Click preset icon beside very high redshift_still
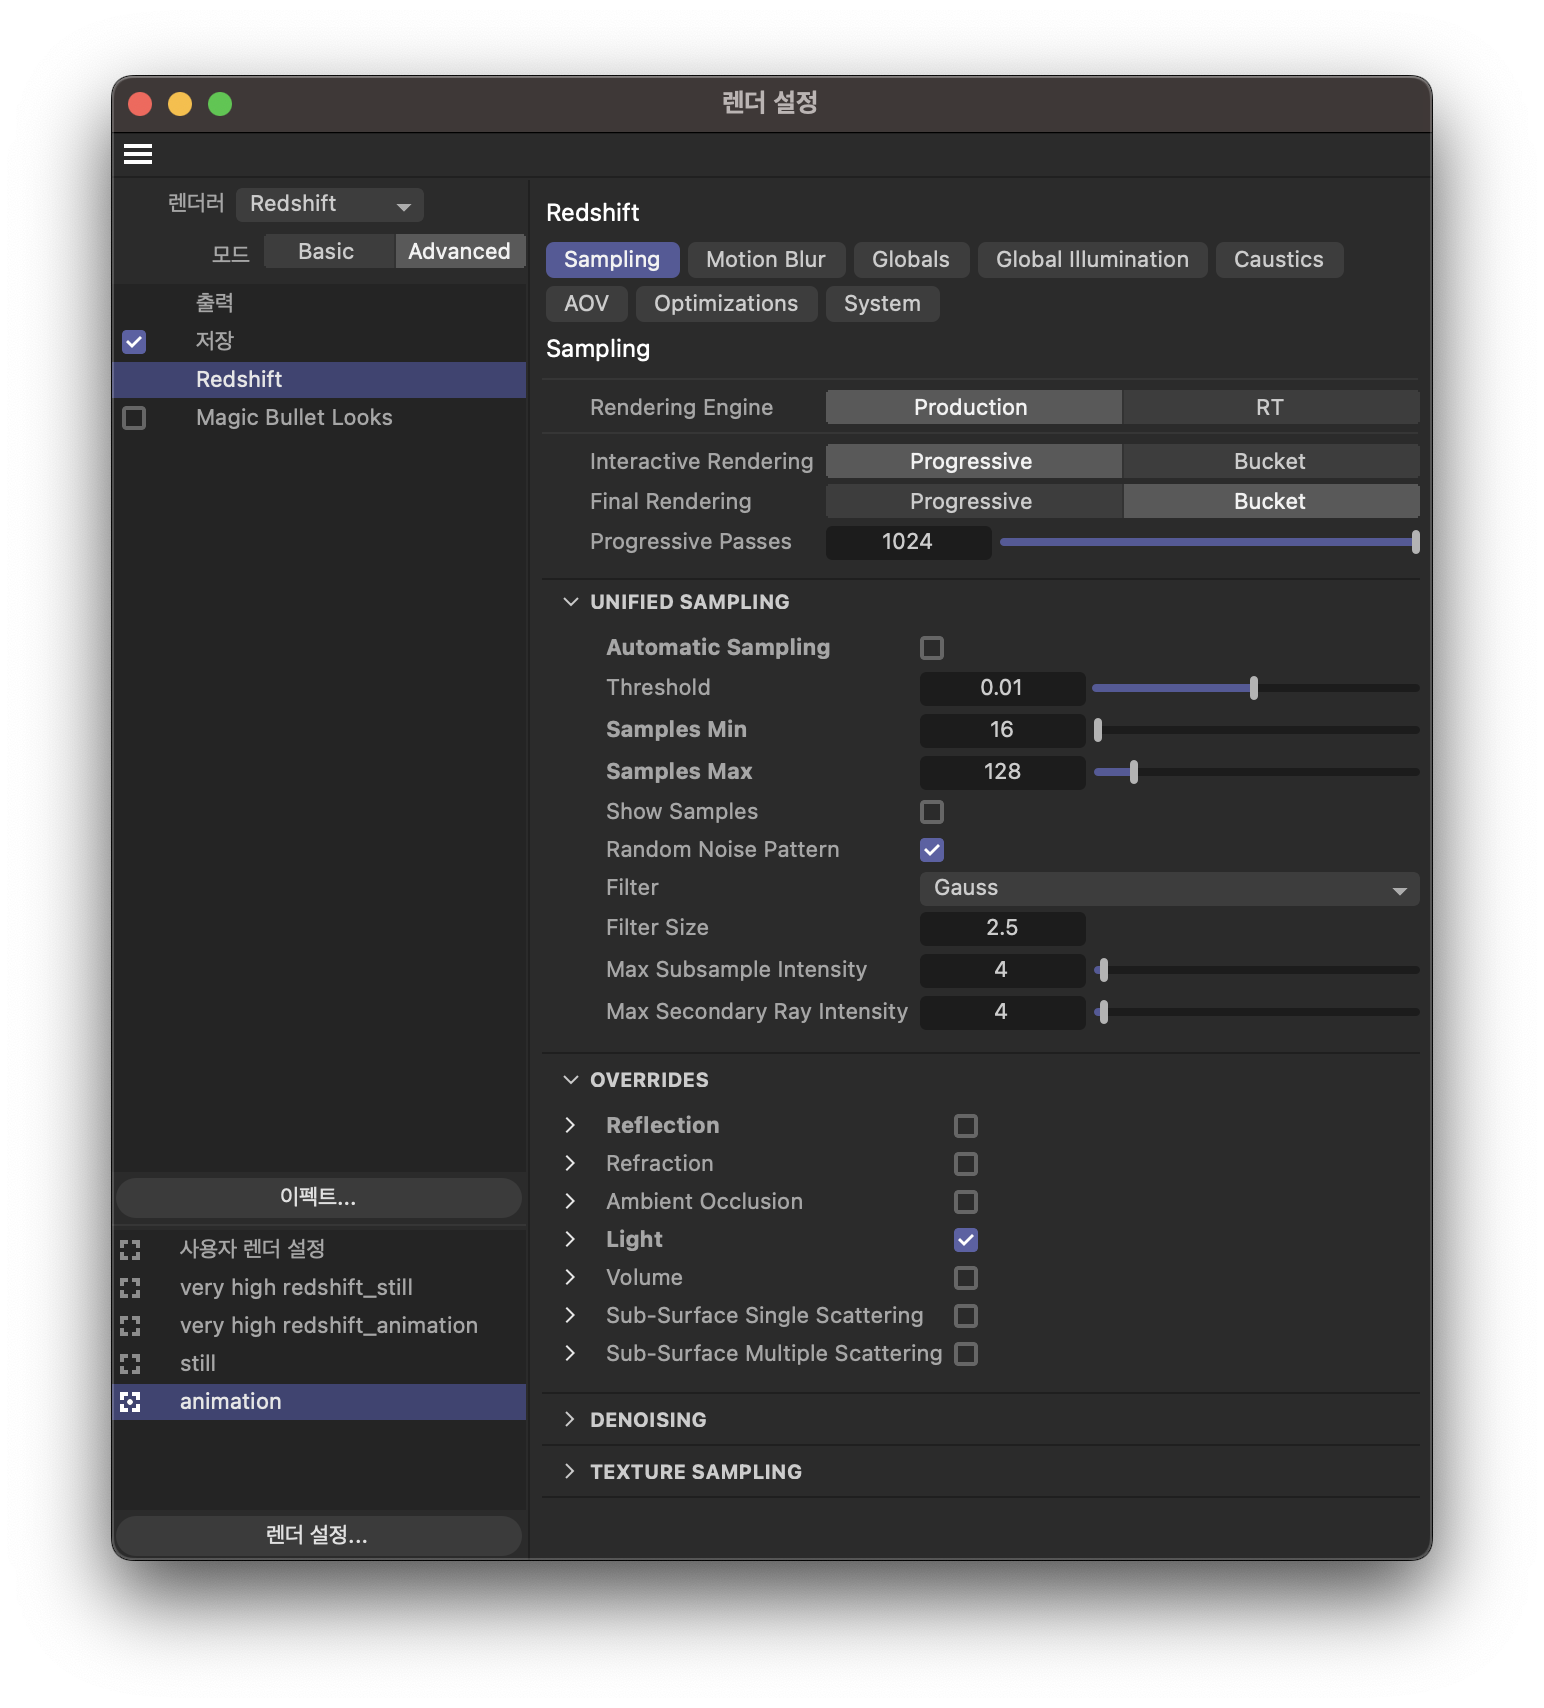The image size is (1544, 1708). pyautogui.click(x=130, y=1287)
